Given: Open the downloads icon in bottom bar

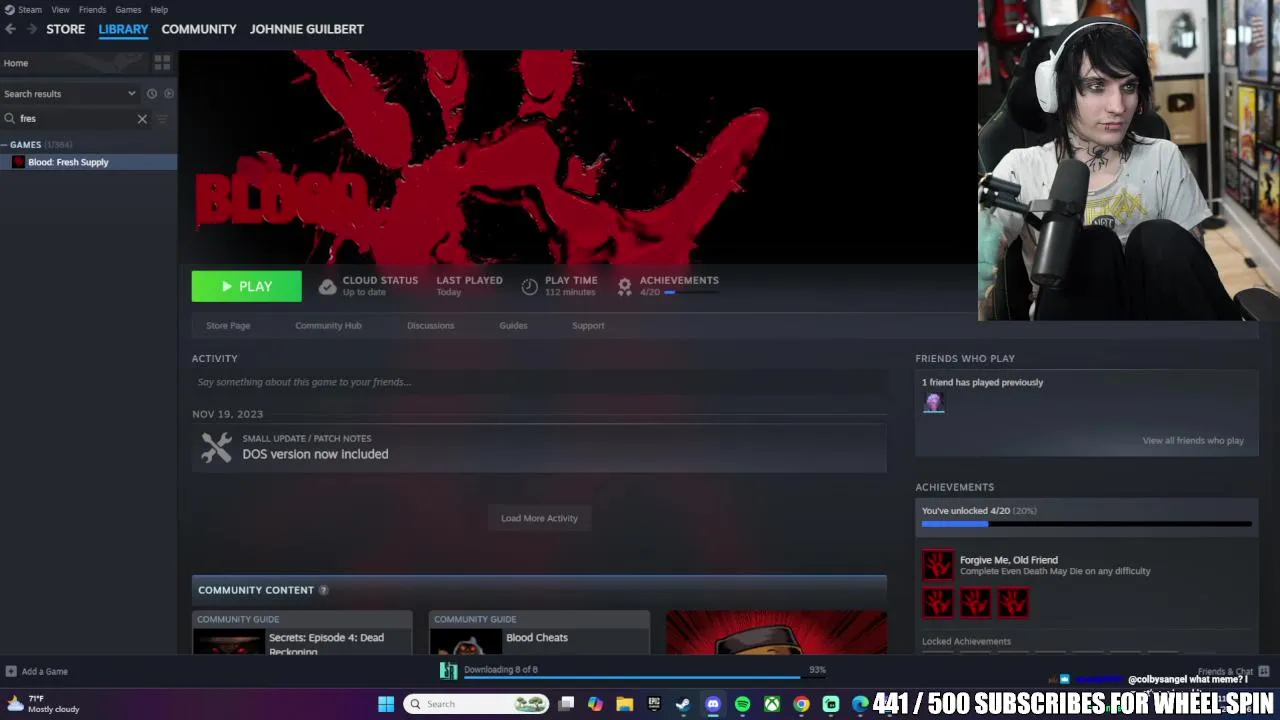Looking at the screenshot, I should point(448,670).
